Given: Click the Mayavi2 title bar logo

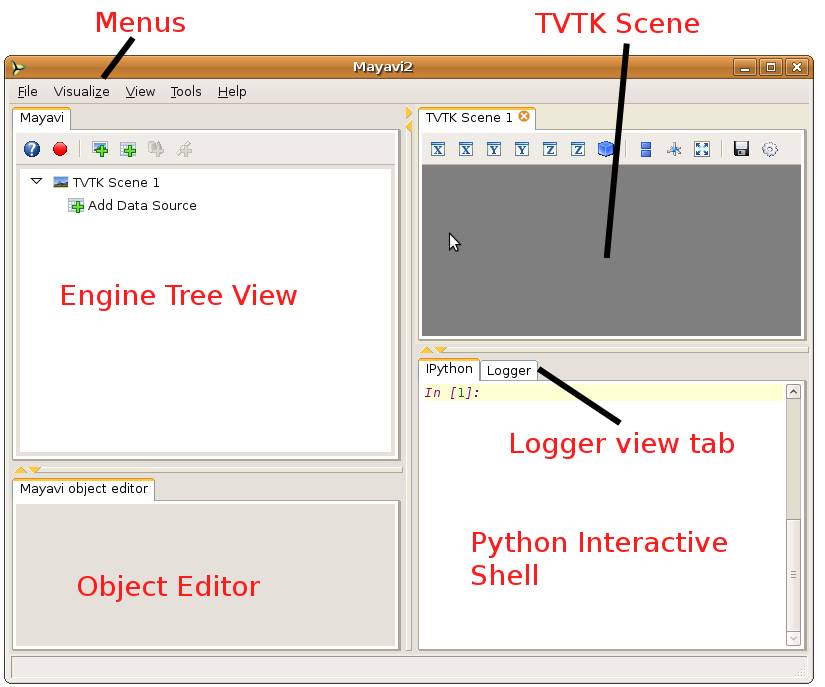Looking at the screenshot, I should [18, 67].
